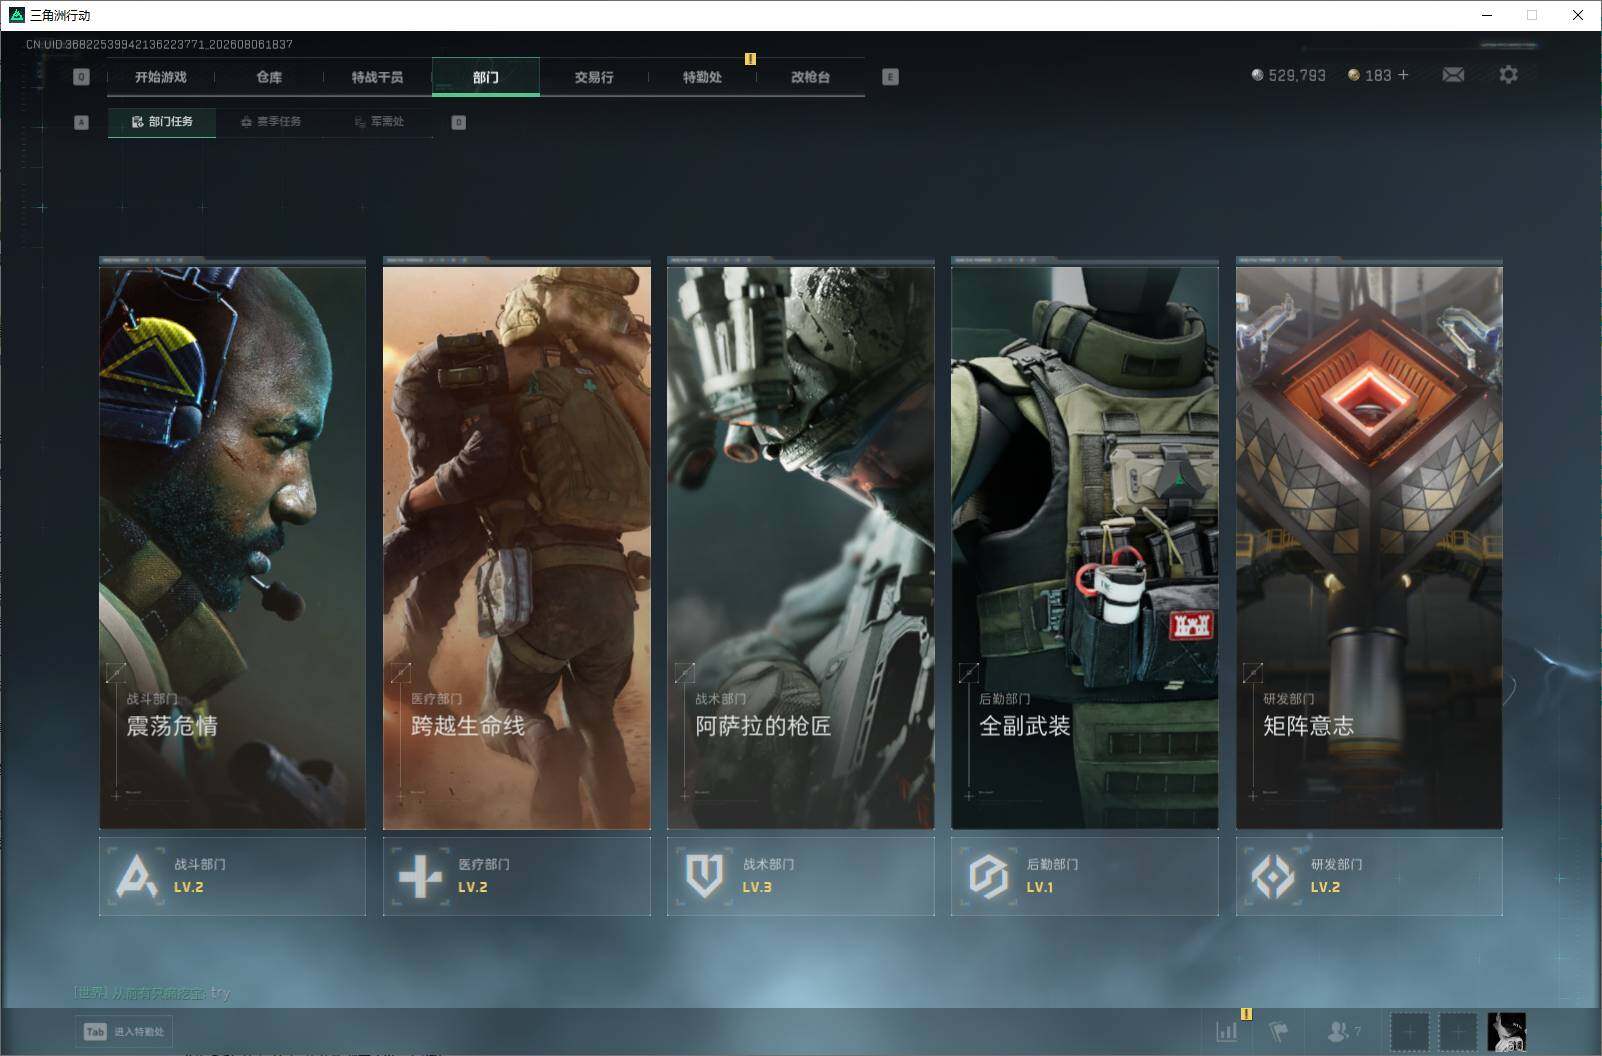Viewport: 1602px width, 1056px height.
Task: Click the Tab 进入特勤处 button
Action: pos(124,1032)
